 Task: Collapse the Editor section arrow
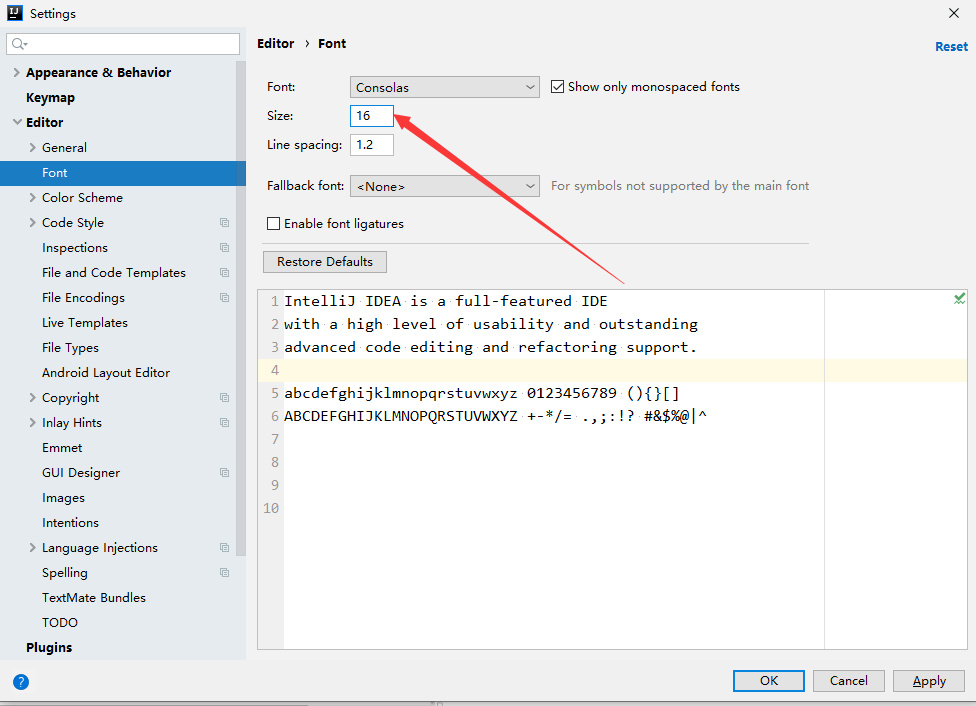pyautogui.click(x=17, y=122)
